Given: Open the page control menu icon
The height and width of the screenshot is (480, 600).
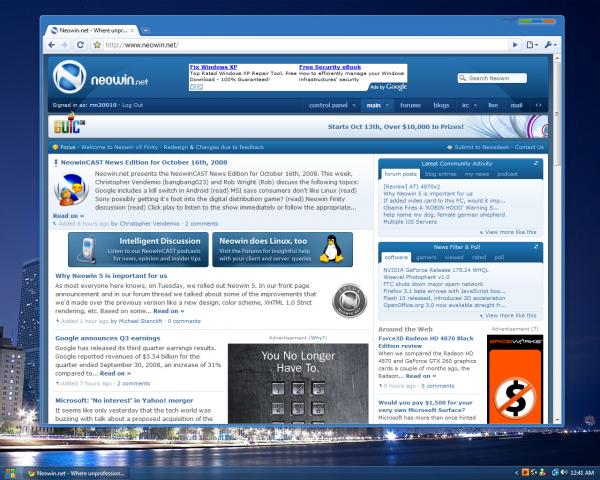Looking at the screenshot, I should pyautogui.click(x=532, y=45).
